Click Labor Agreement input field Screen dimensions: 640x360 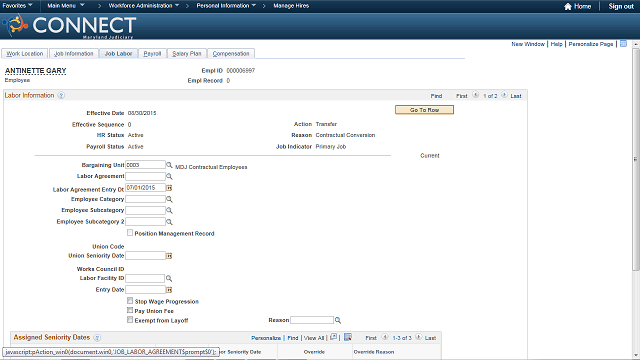click(145, 176)
